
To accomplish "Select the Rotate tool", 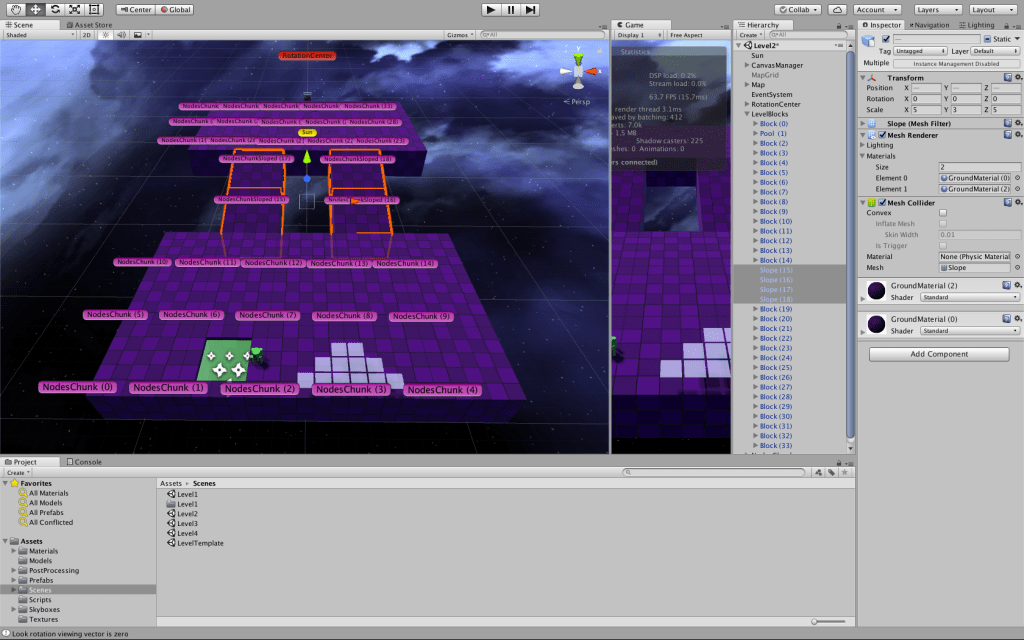I will tap(54, 9).
